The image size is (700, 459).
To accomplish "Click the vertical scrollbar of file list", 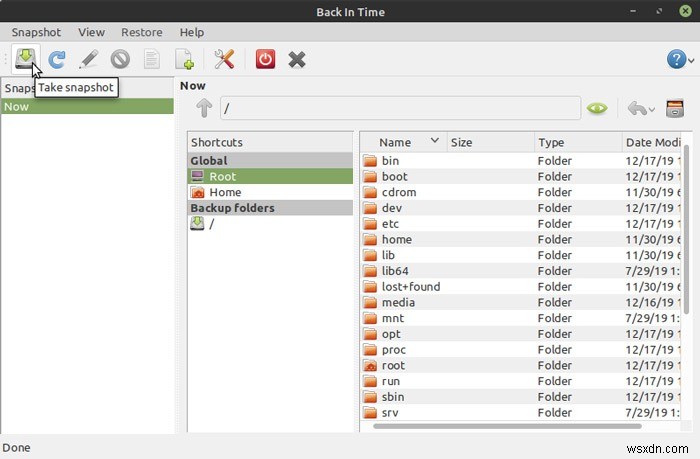I will pyautogui.click(x=687, y=229).
